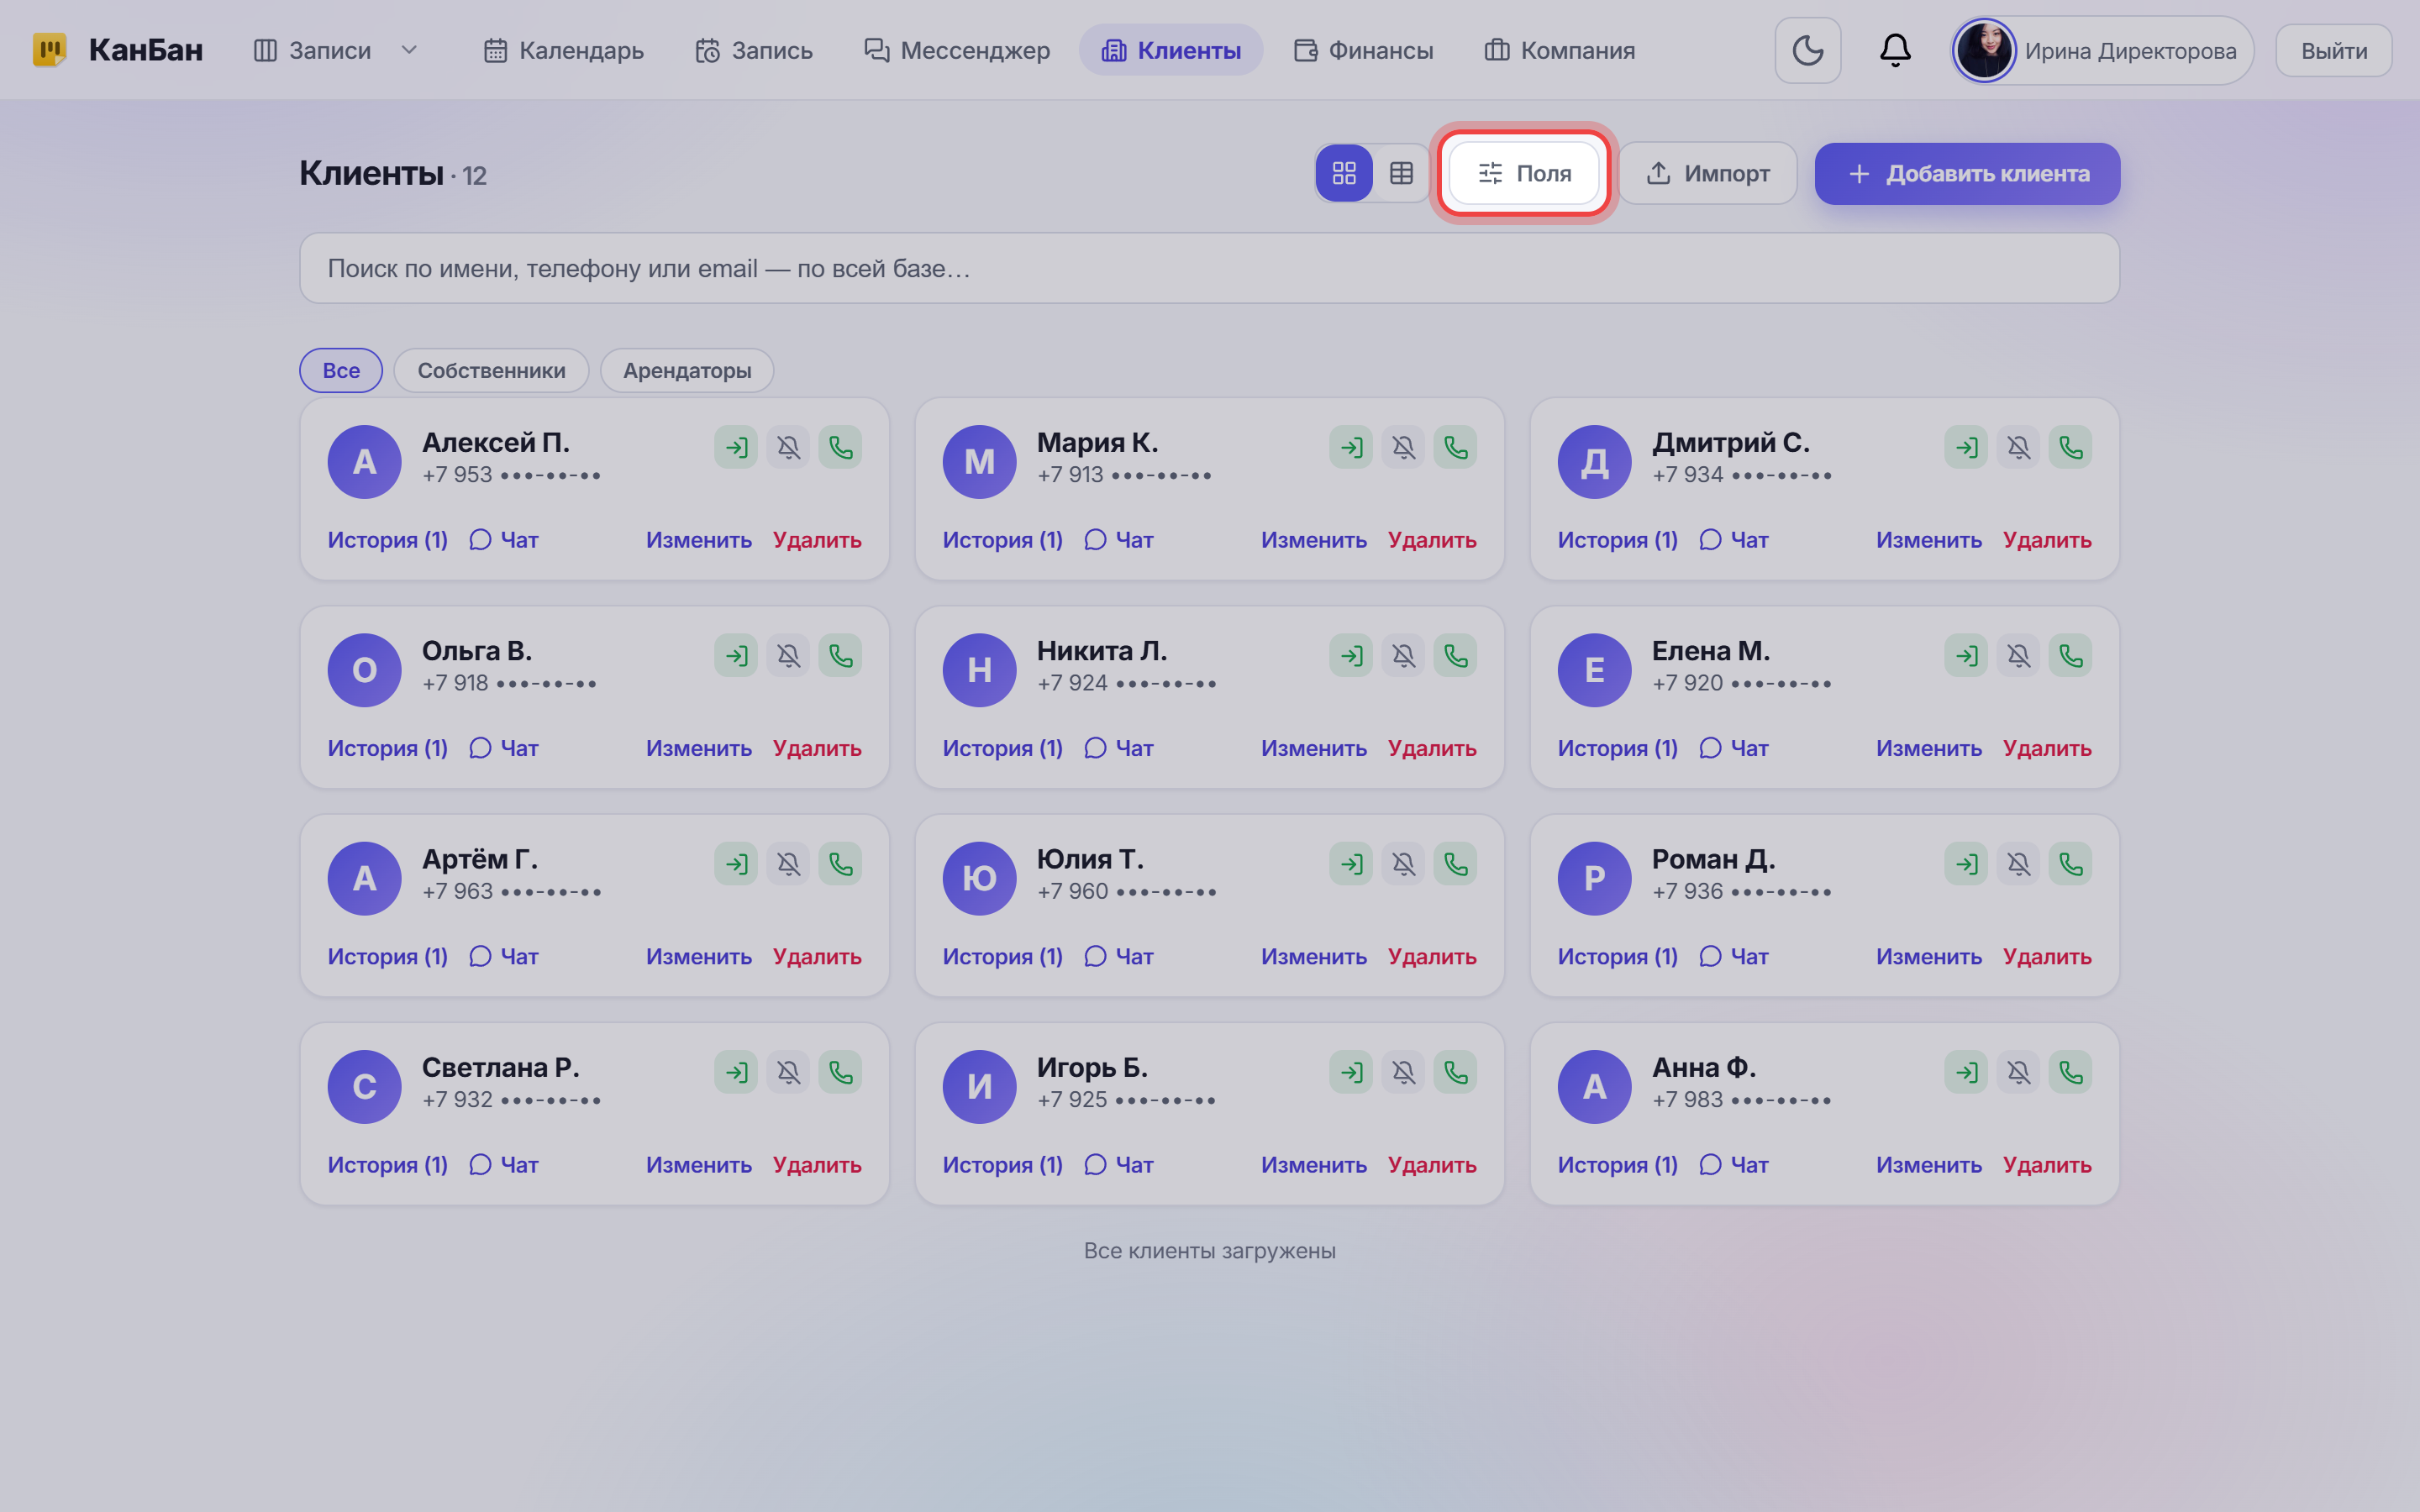
Task: Click phone icon on Анна Ф. card
Action: pos(2070,1072)
